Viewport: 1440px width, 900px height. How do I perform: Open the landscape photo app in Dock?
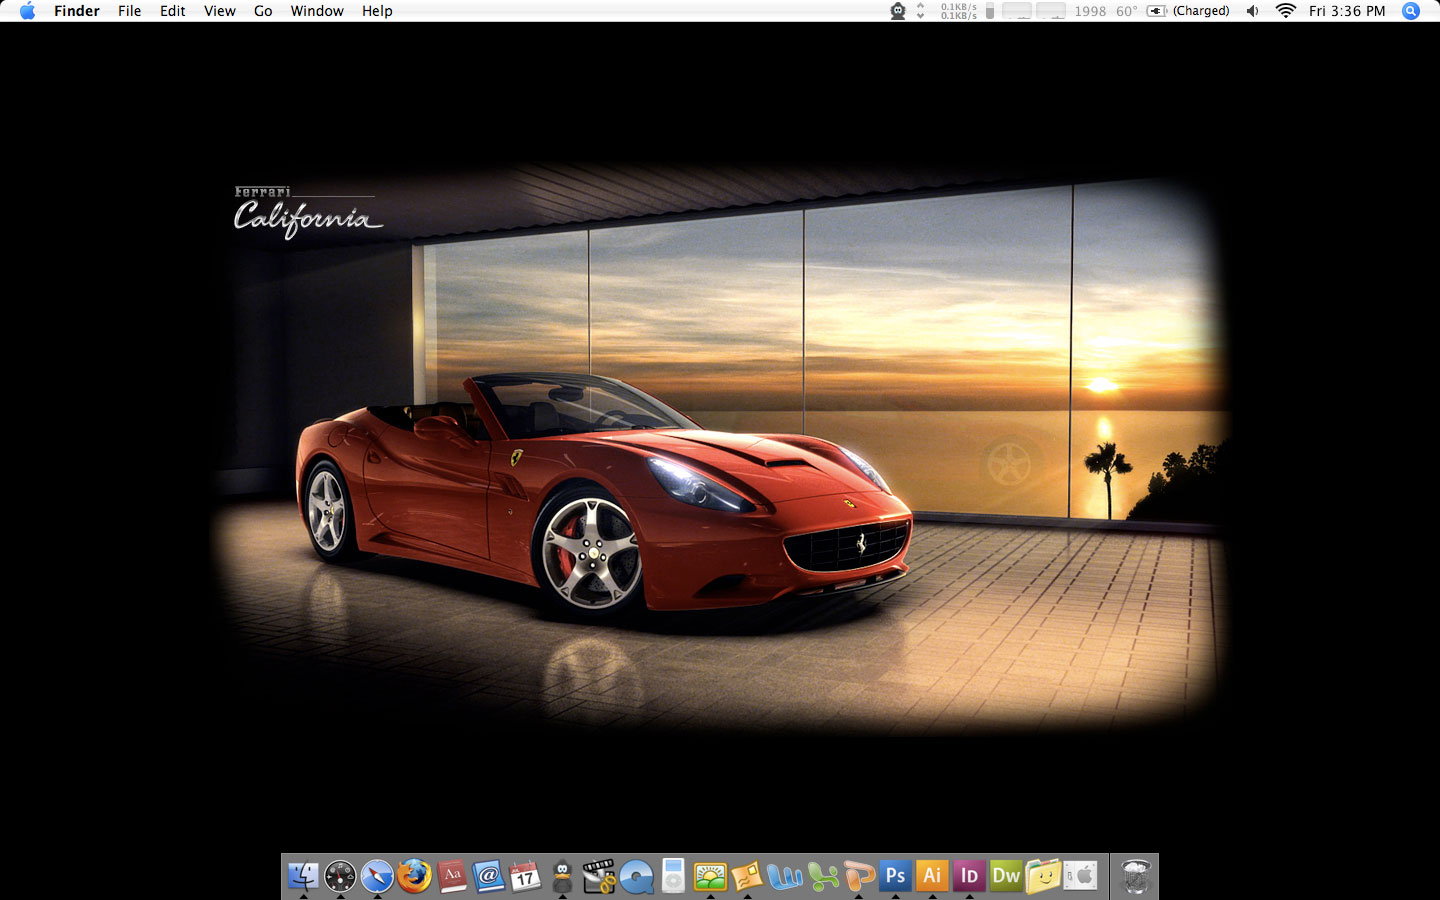tap(710, 876)
